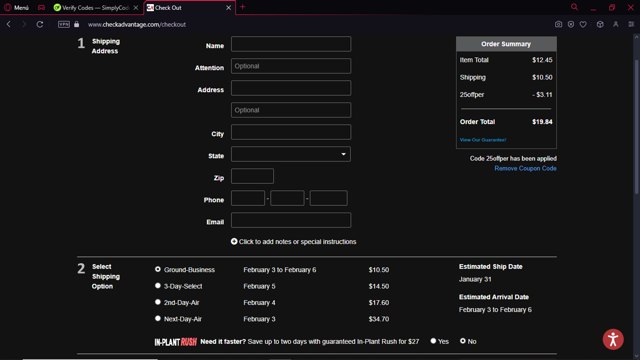Open View Our Guarantee link
The image size is (640, 360).
click(x=483, y=140)
